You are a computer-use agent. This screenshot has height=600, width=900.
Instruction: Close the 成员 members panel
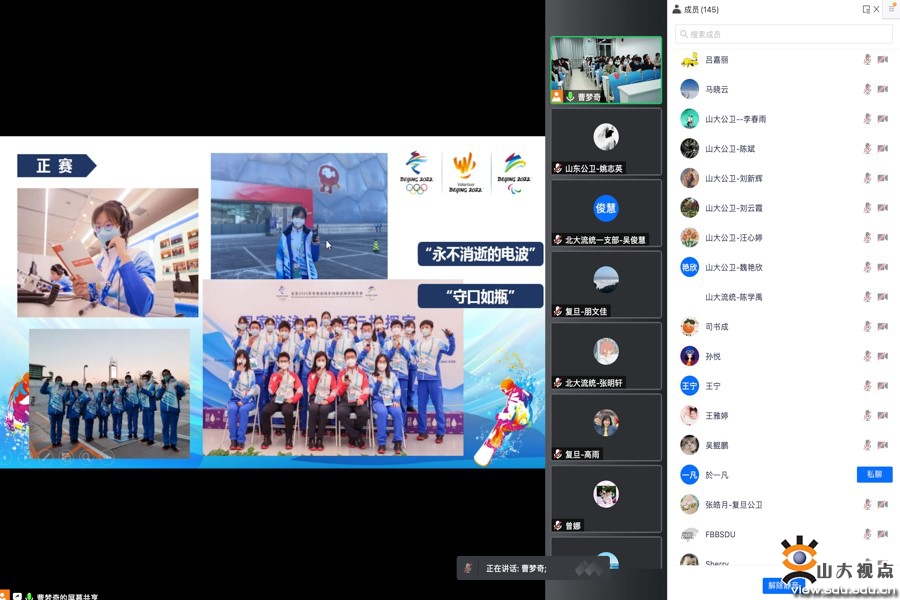(877, 9)
